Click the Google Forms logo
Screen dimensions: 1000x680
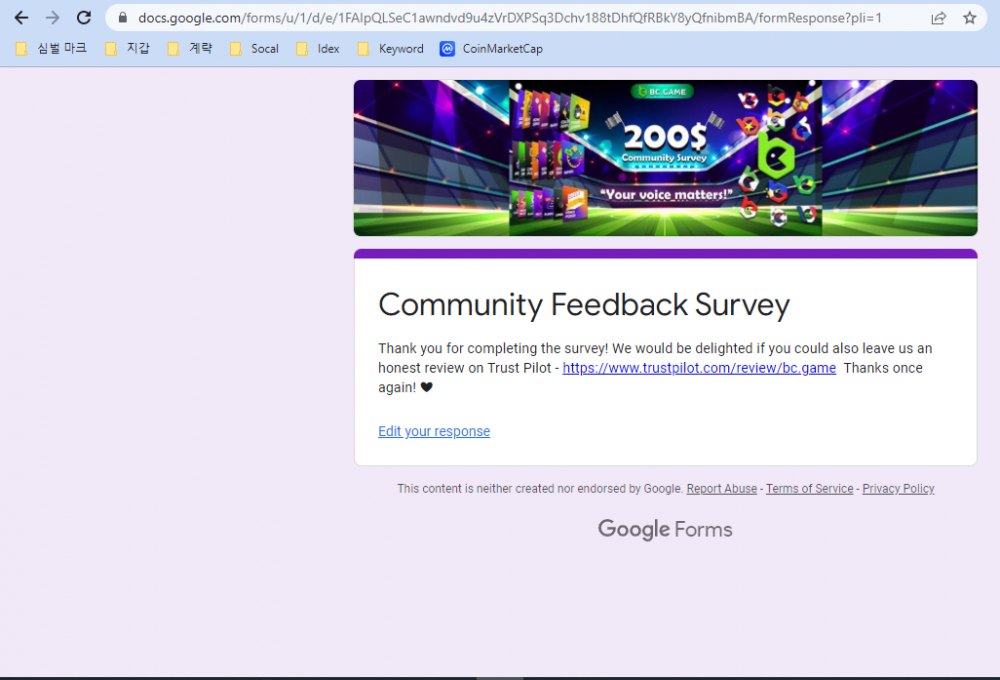coord(665,529)
